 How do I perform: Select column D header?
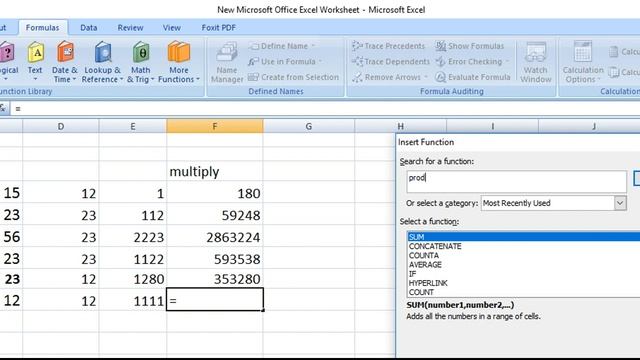(x=61, y=127)
